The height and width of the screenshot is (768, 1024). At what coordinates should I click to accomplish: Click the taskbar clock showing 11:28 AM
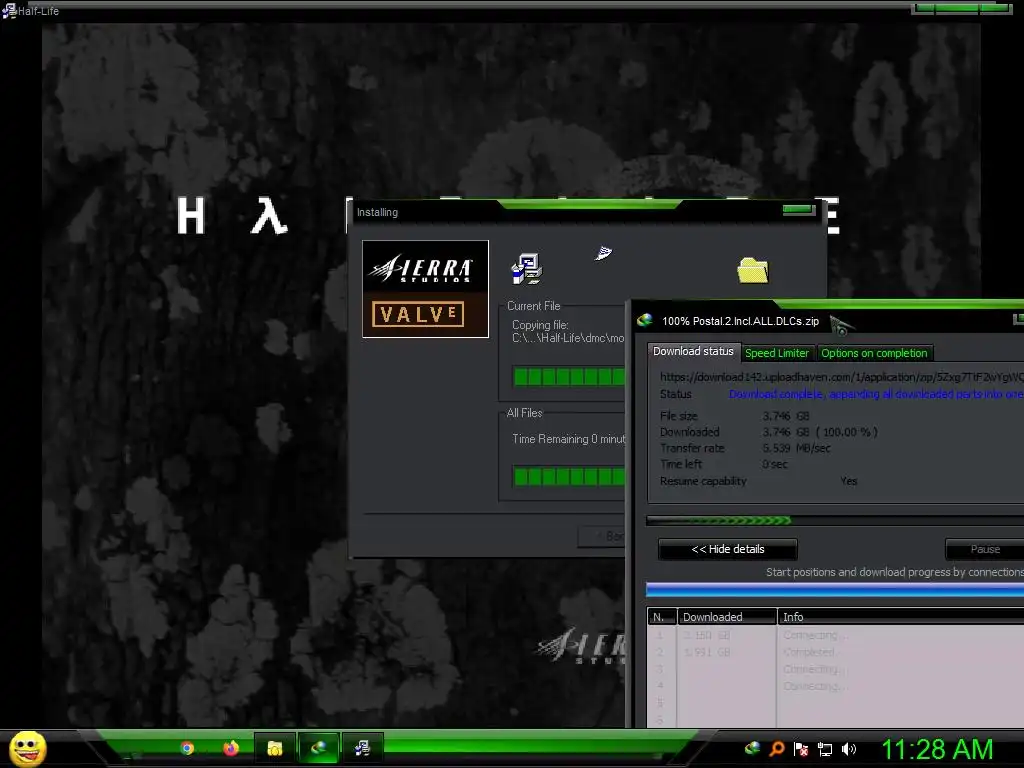[937, 749]
